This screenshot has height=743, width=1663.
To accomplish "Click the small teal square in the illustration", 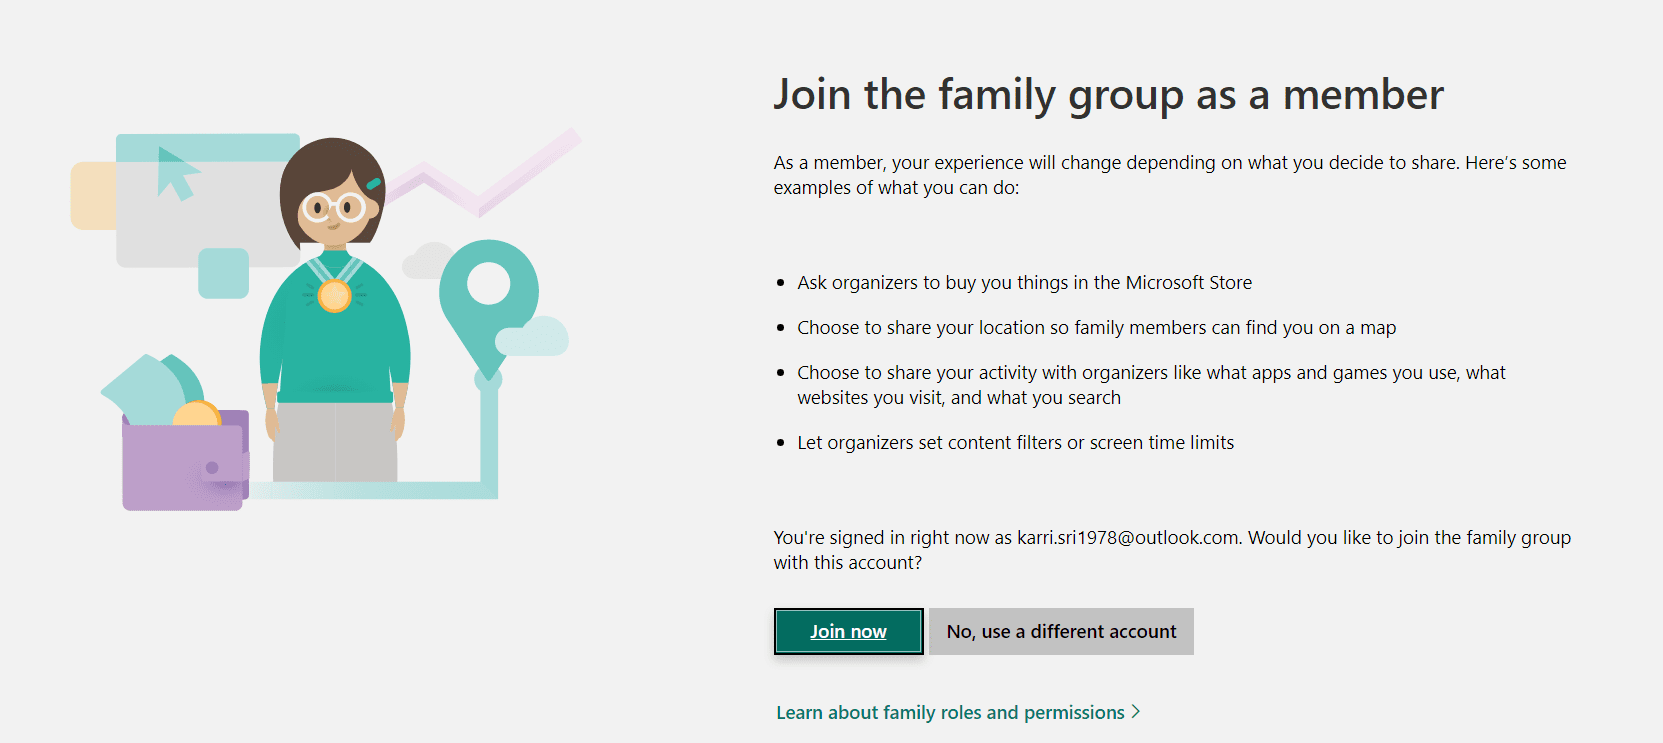I will coord(223,273).
